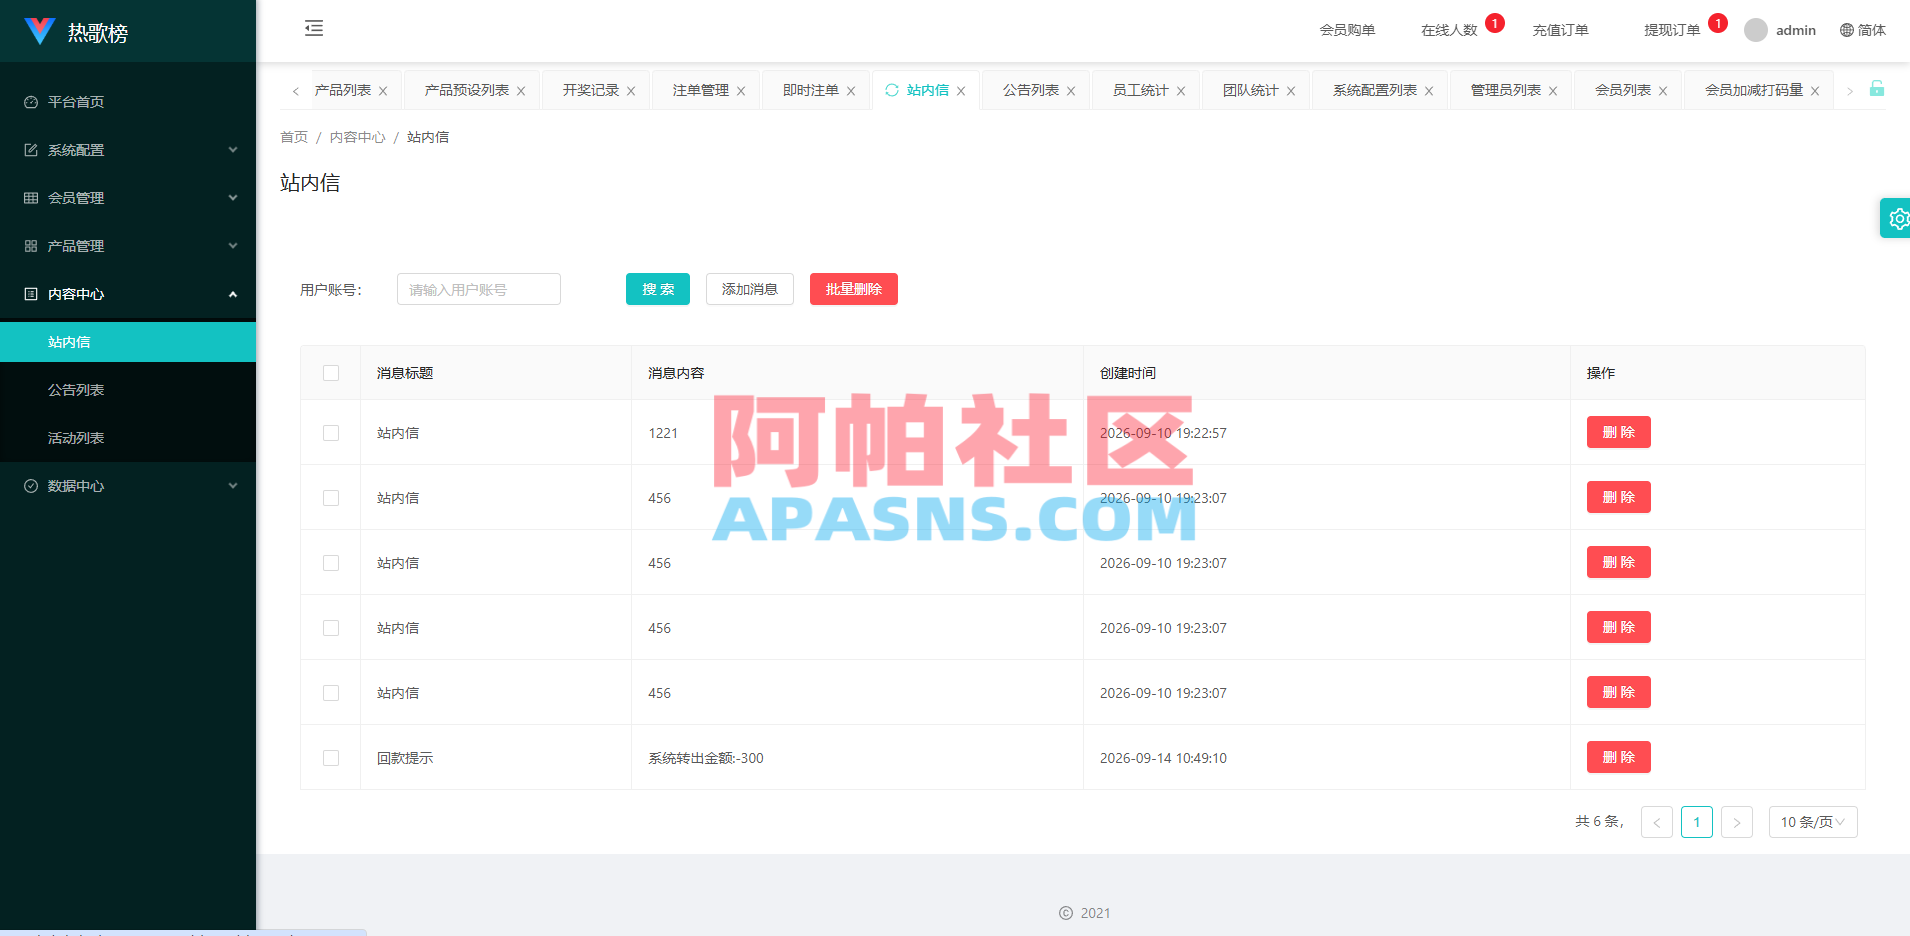1910x936 pixels.
Task: Switch to the 系统配置列表 tab
Action: coord(1375,90)
